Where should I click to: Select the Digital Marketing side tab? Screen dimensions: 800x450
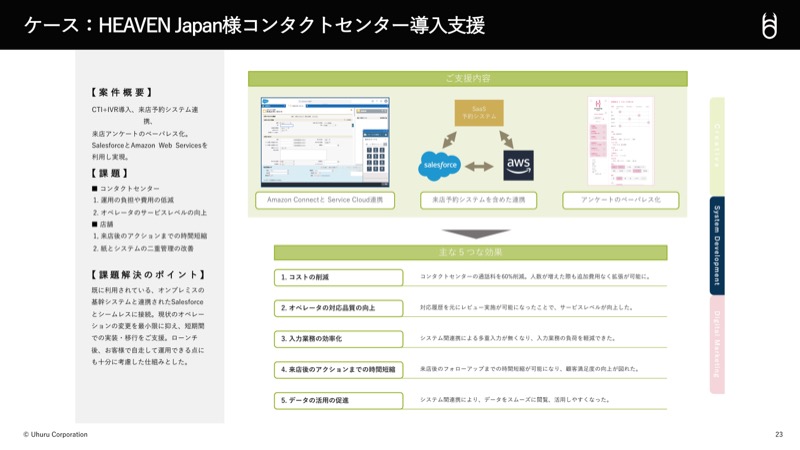[x=717, y=345]
